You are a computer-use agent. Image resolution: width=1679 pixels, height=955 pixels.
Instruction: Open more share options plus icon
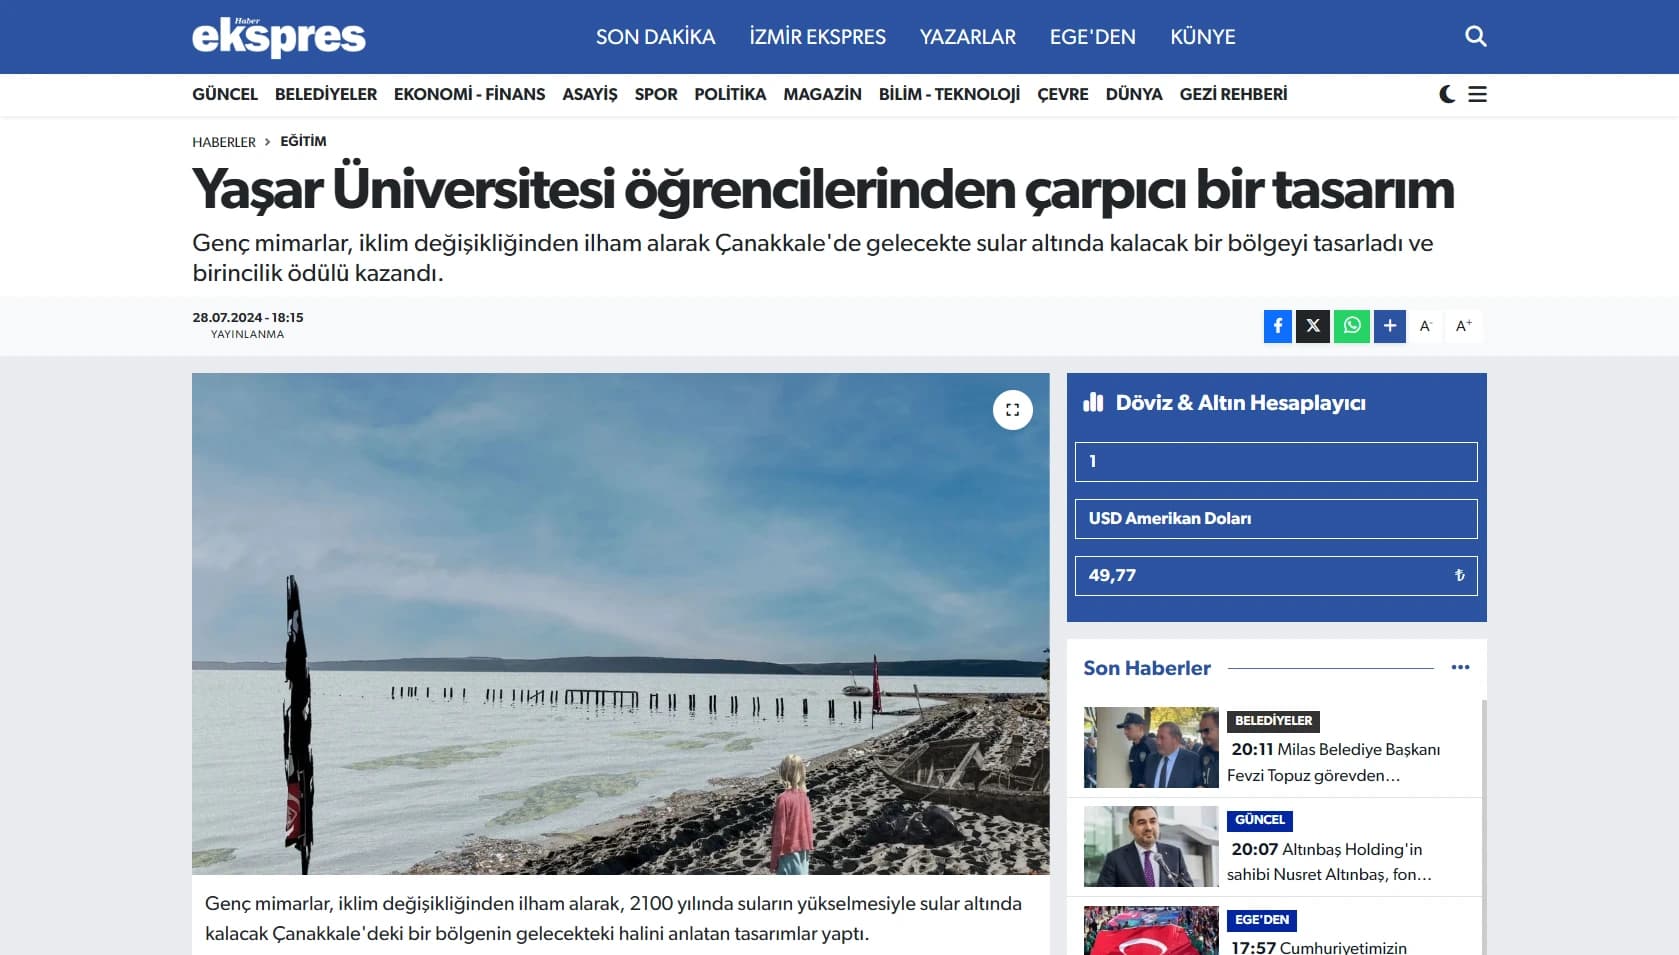pyautogui.click(x=1390, y=326)
